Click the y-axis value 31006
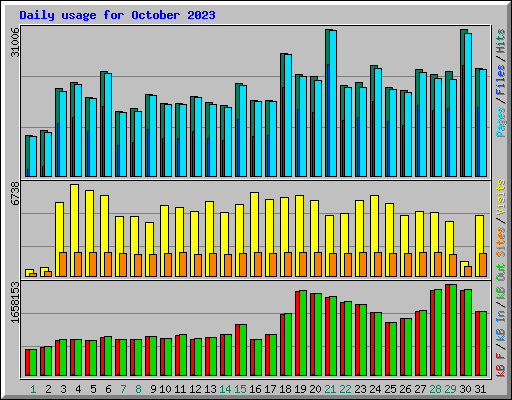 coord(15,42)
